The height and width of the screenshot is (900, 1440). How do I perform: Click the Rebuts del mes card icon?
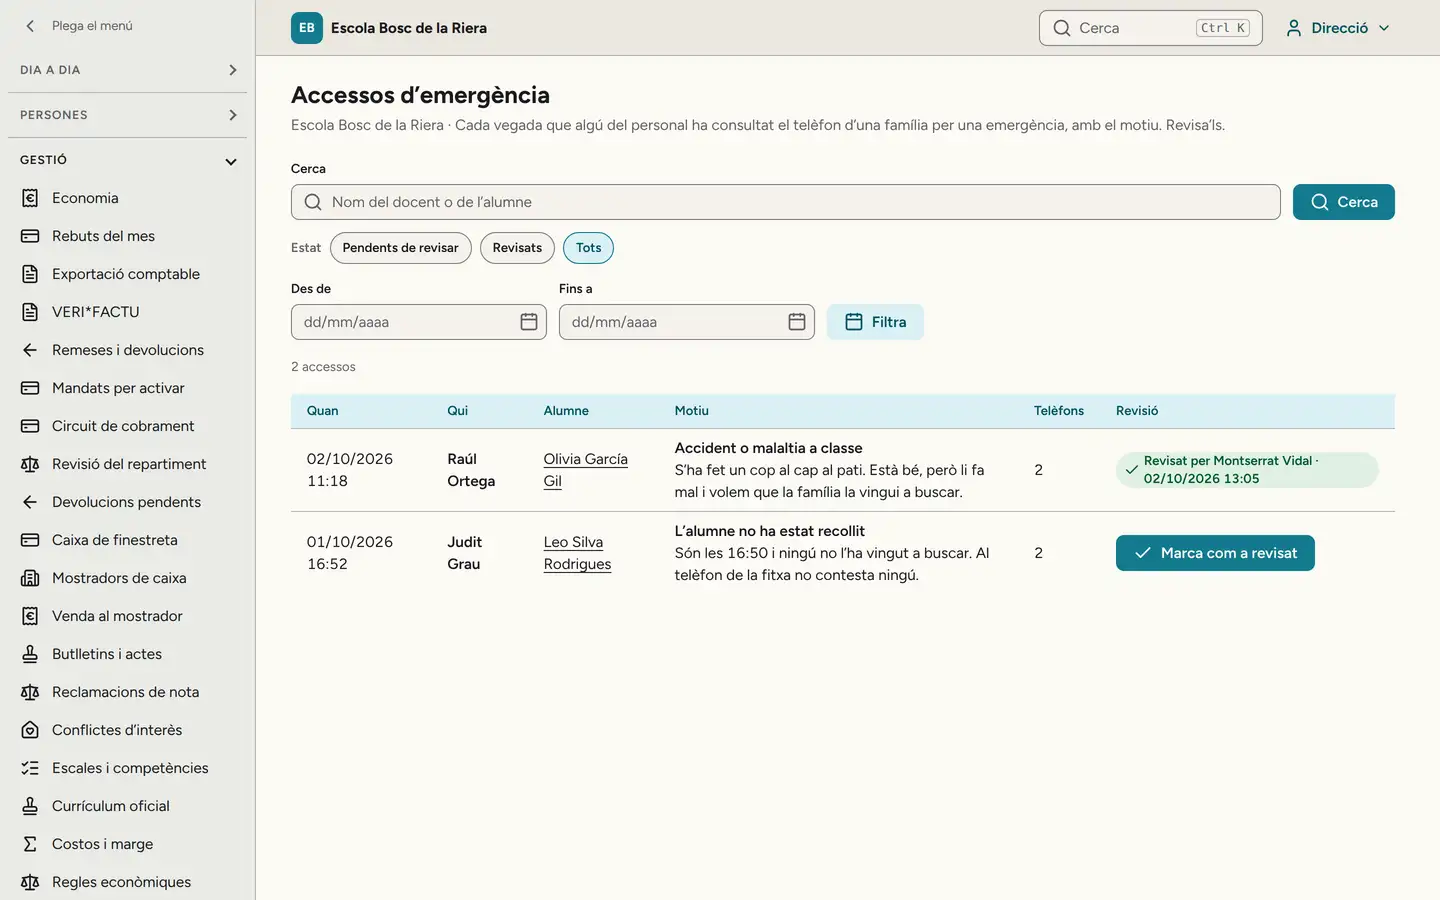click(30, 236)
